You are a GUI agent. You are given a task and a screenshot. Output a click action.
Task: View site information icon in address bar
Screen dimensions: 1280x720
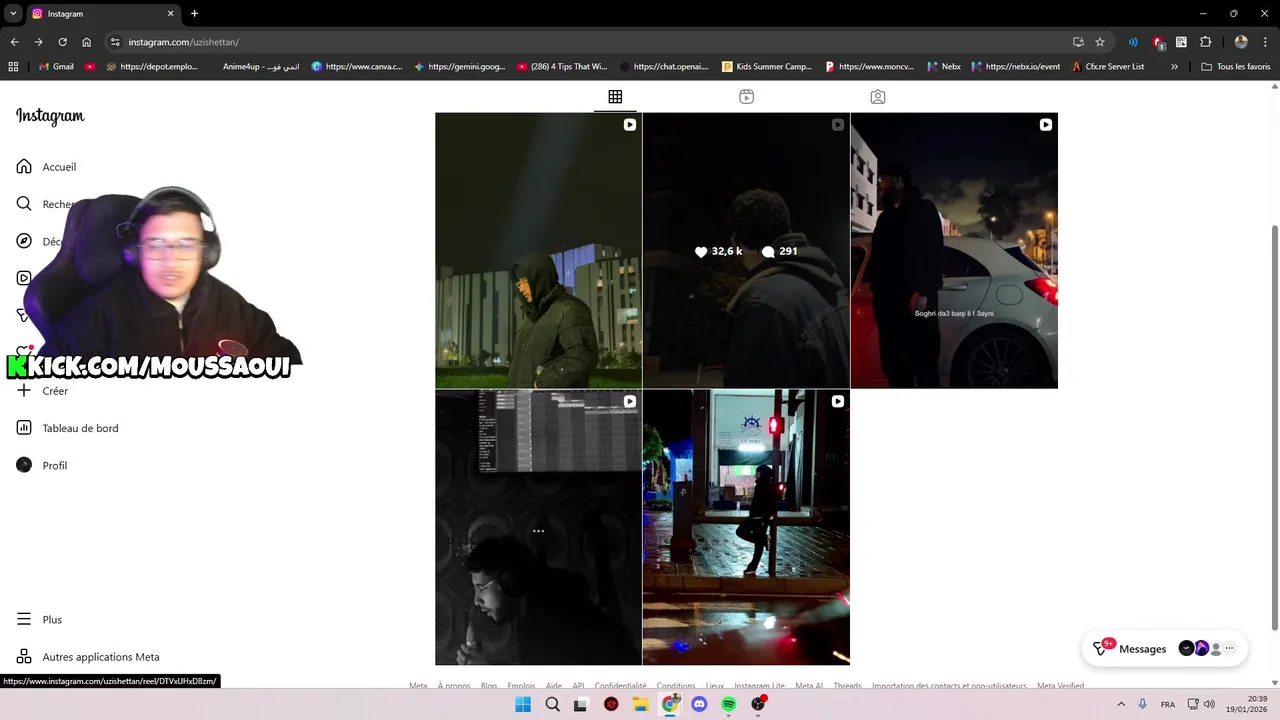(115, 42)
